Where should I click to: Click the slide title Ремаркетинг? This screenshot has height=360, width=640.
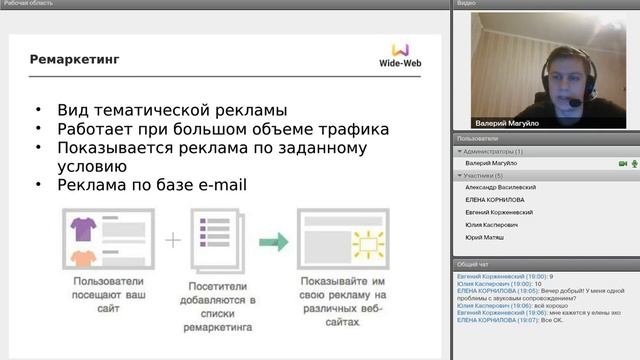[74, 60]
